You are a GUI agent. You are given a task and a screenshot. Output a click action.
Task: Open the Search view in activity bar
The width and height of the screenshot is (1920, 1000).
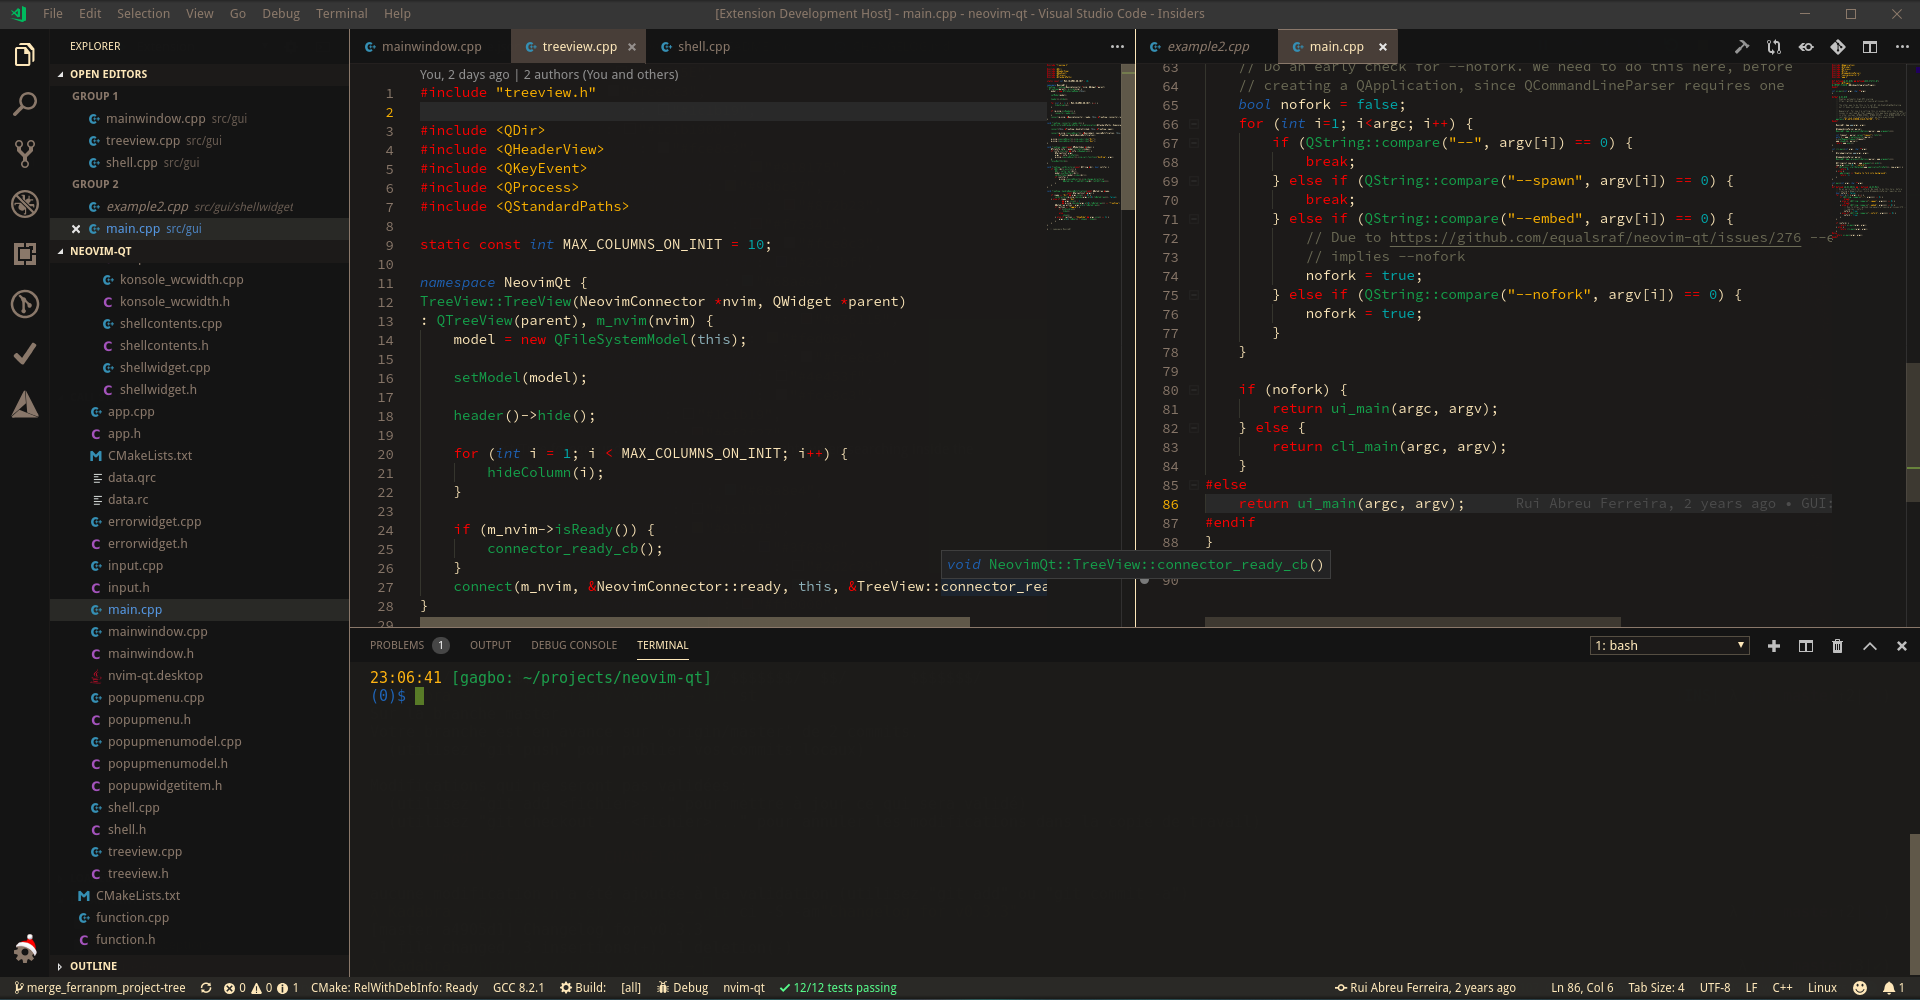coord(25,104)
